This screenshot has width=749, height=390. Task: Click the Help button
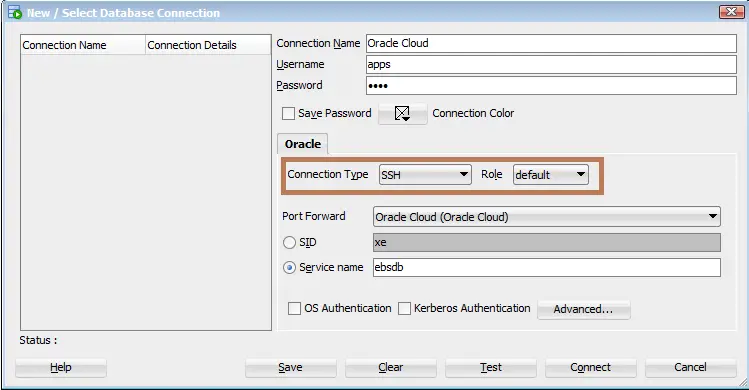61,368
